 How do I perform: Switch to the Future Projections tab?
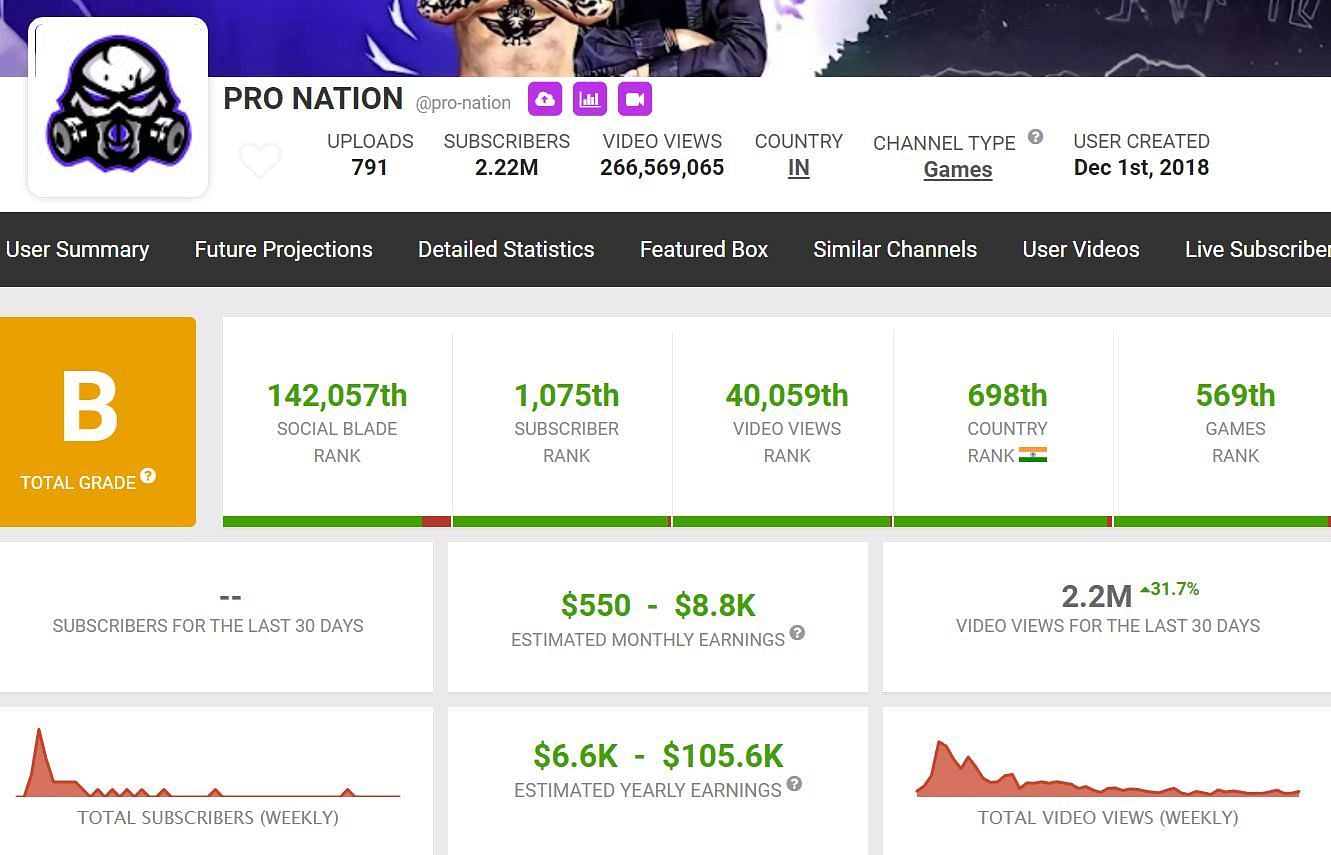(x=283, y=249)
